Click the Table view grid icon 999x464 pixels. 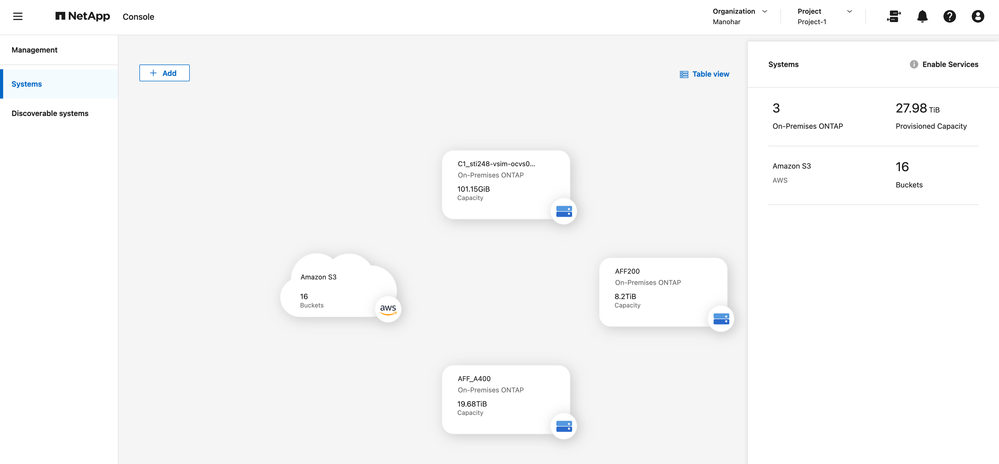click(684, 74)
